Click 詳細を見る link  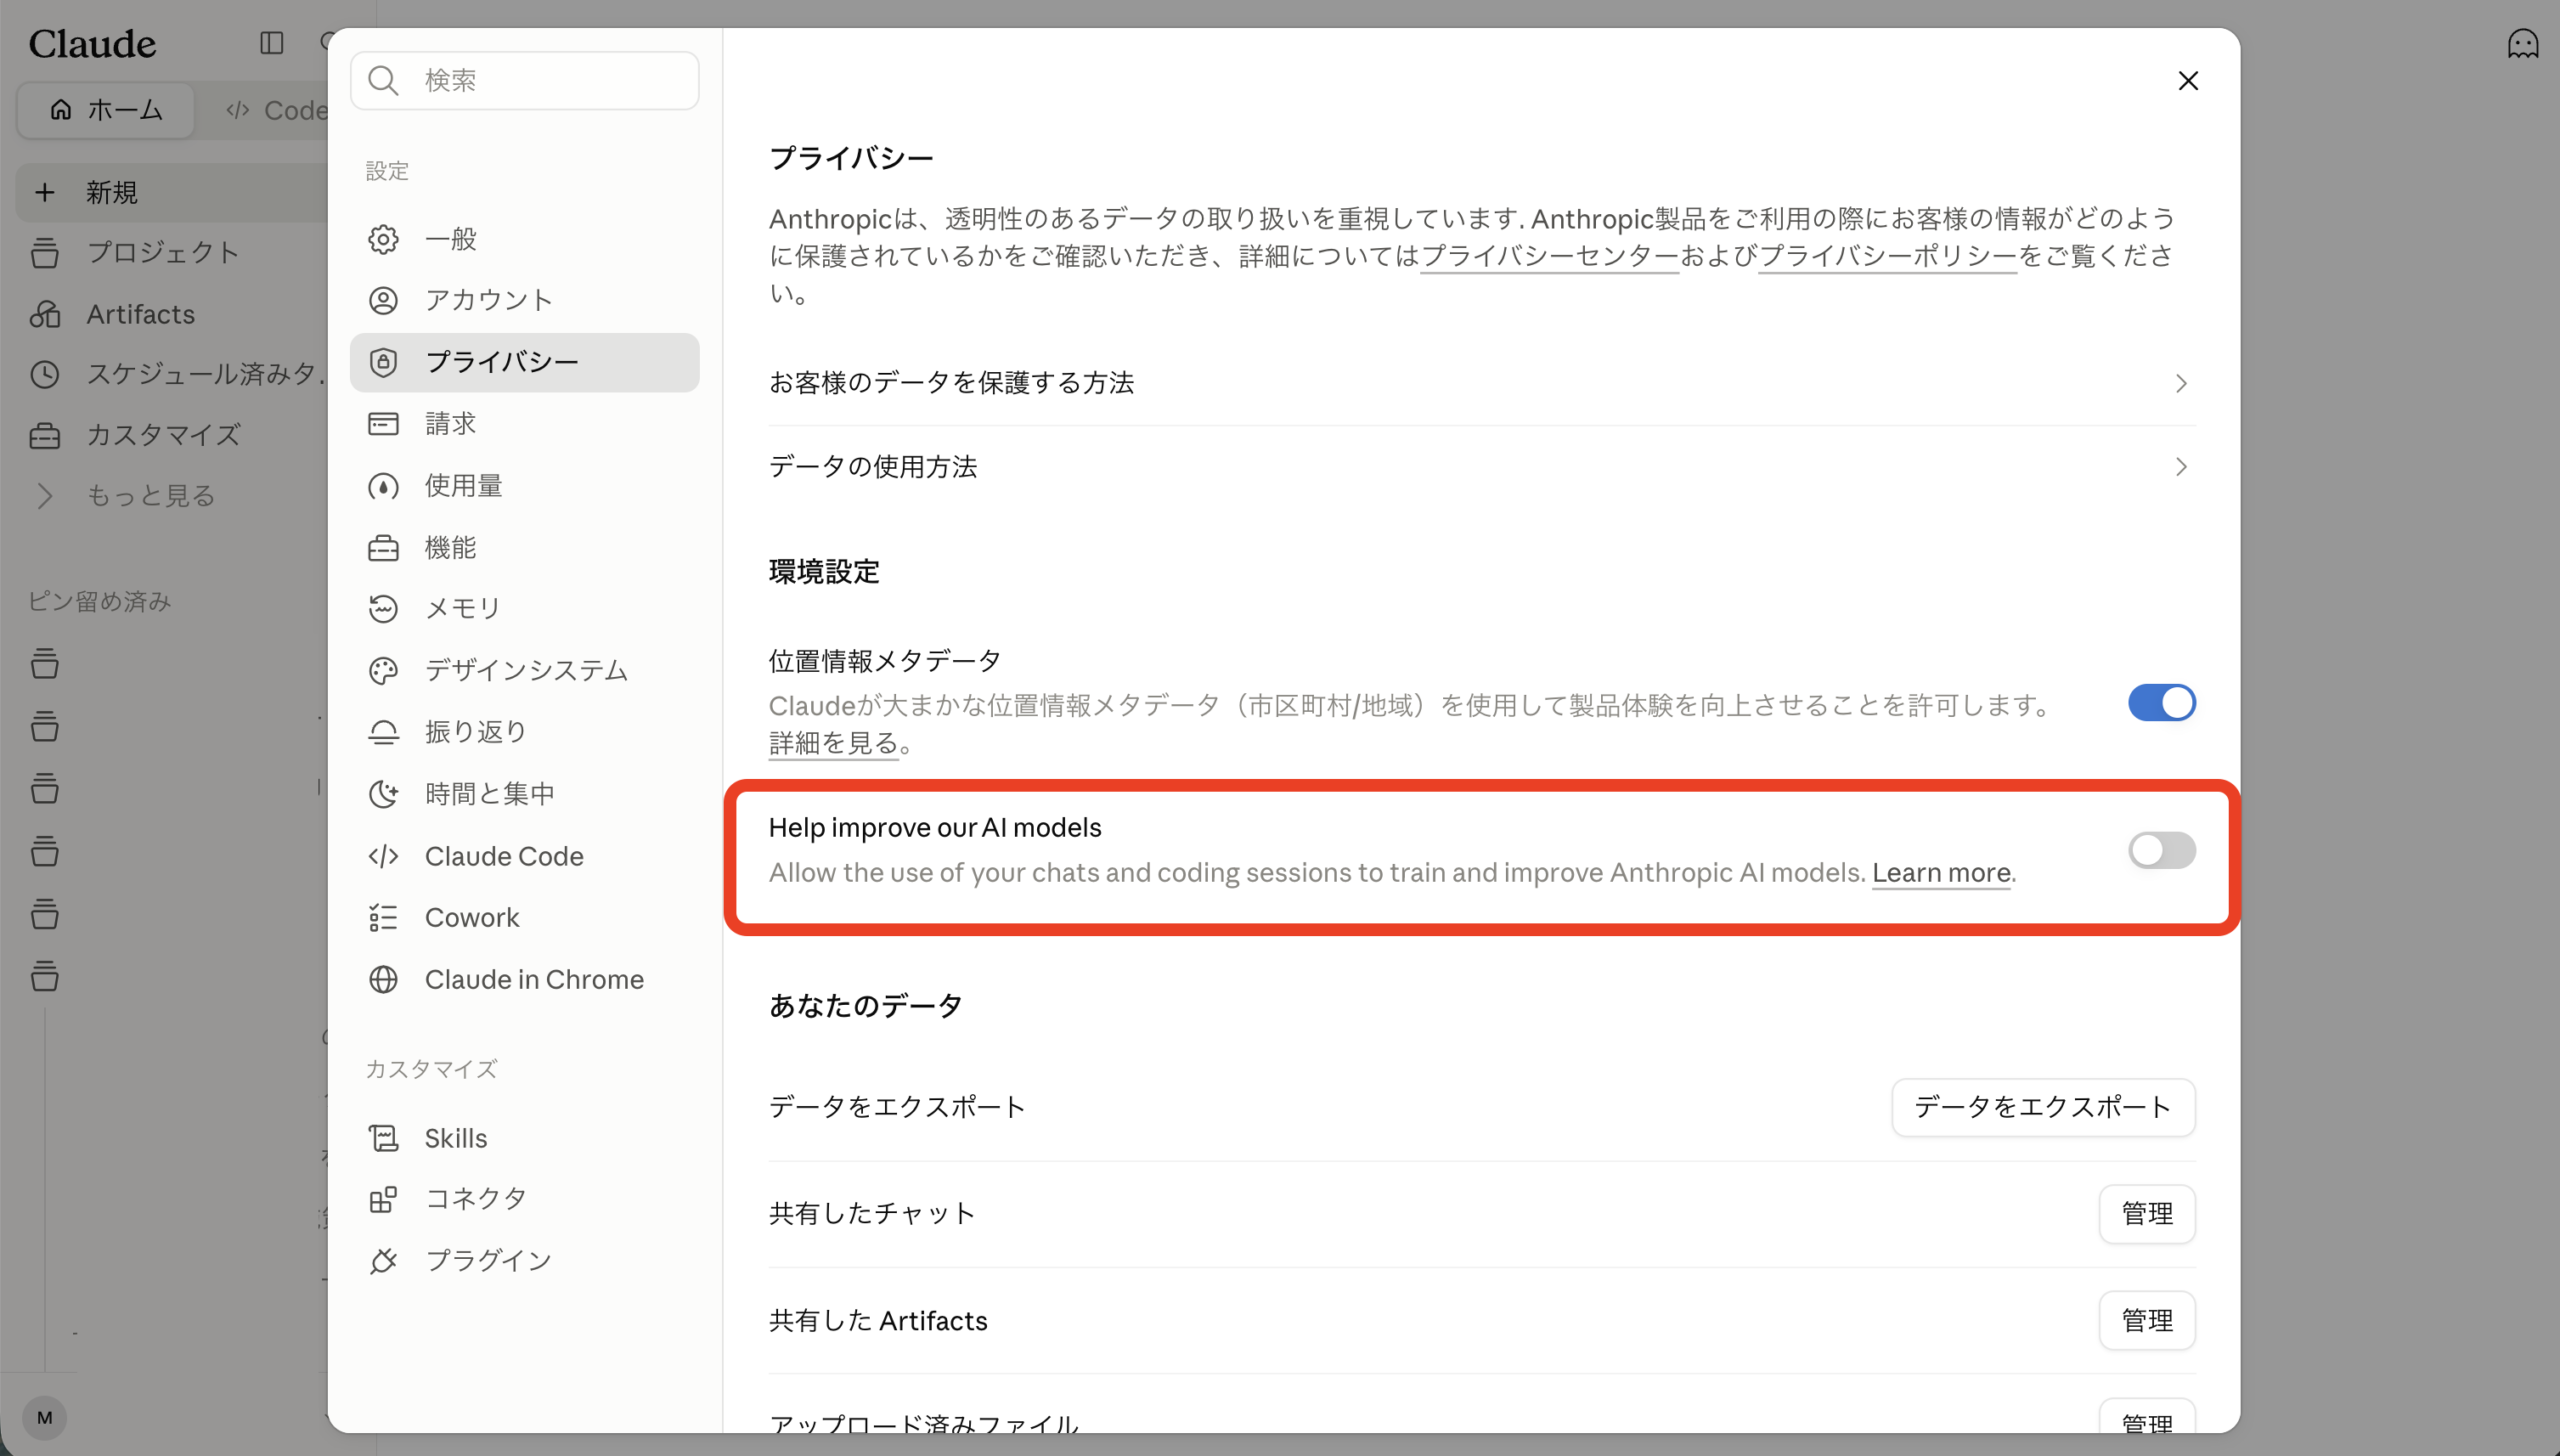click(x=833, y=743)
